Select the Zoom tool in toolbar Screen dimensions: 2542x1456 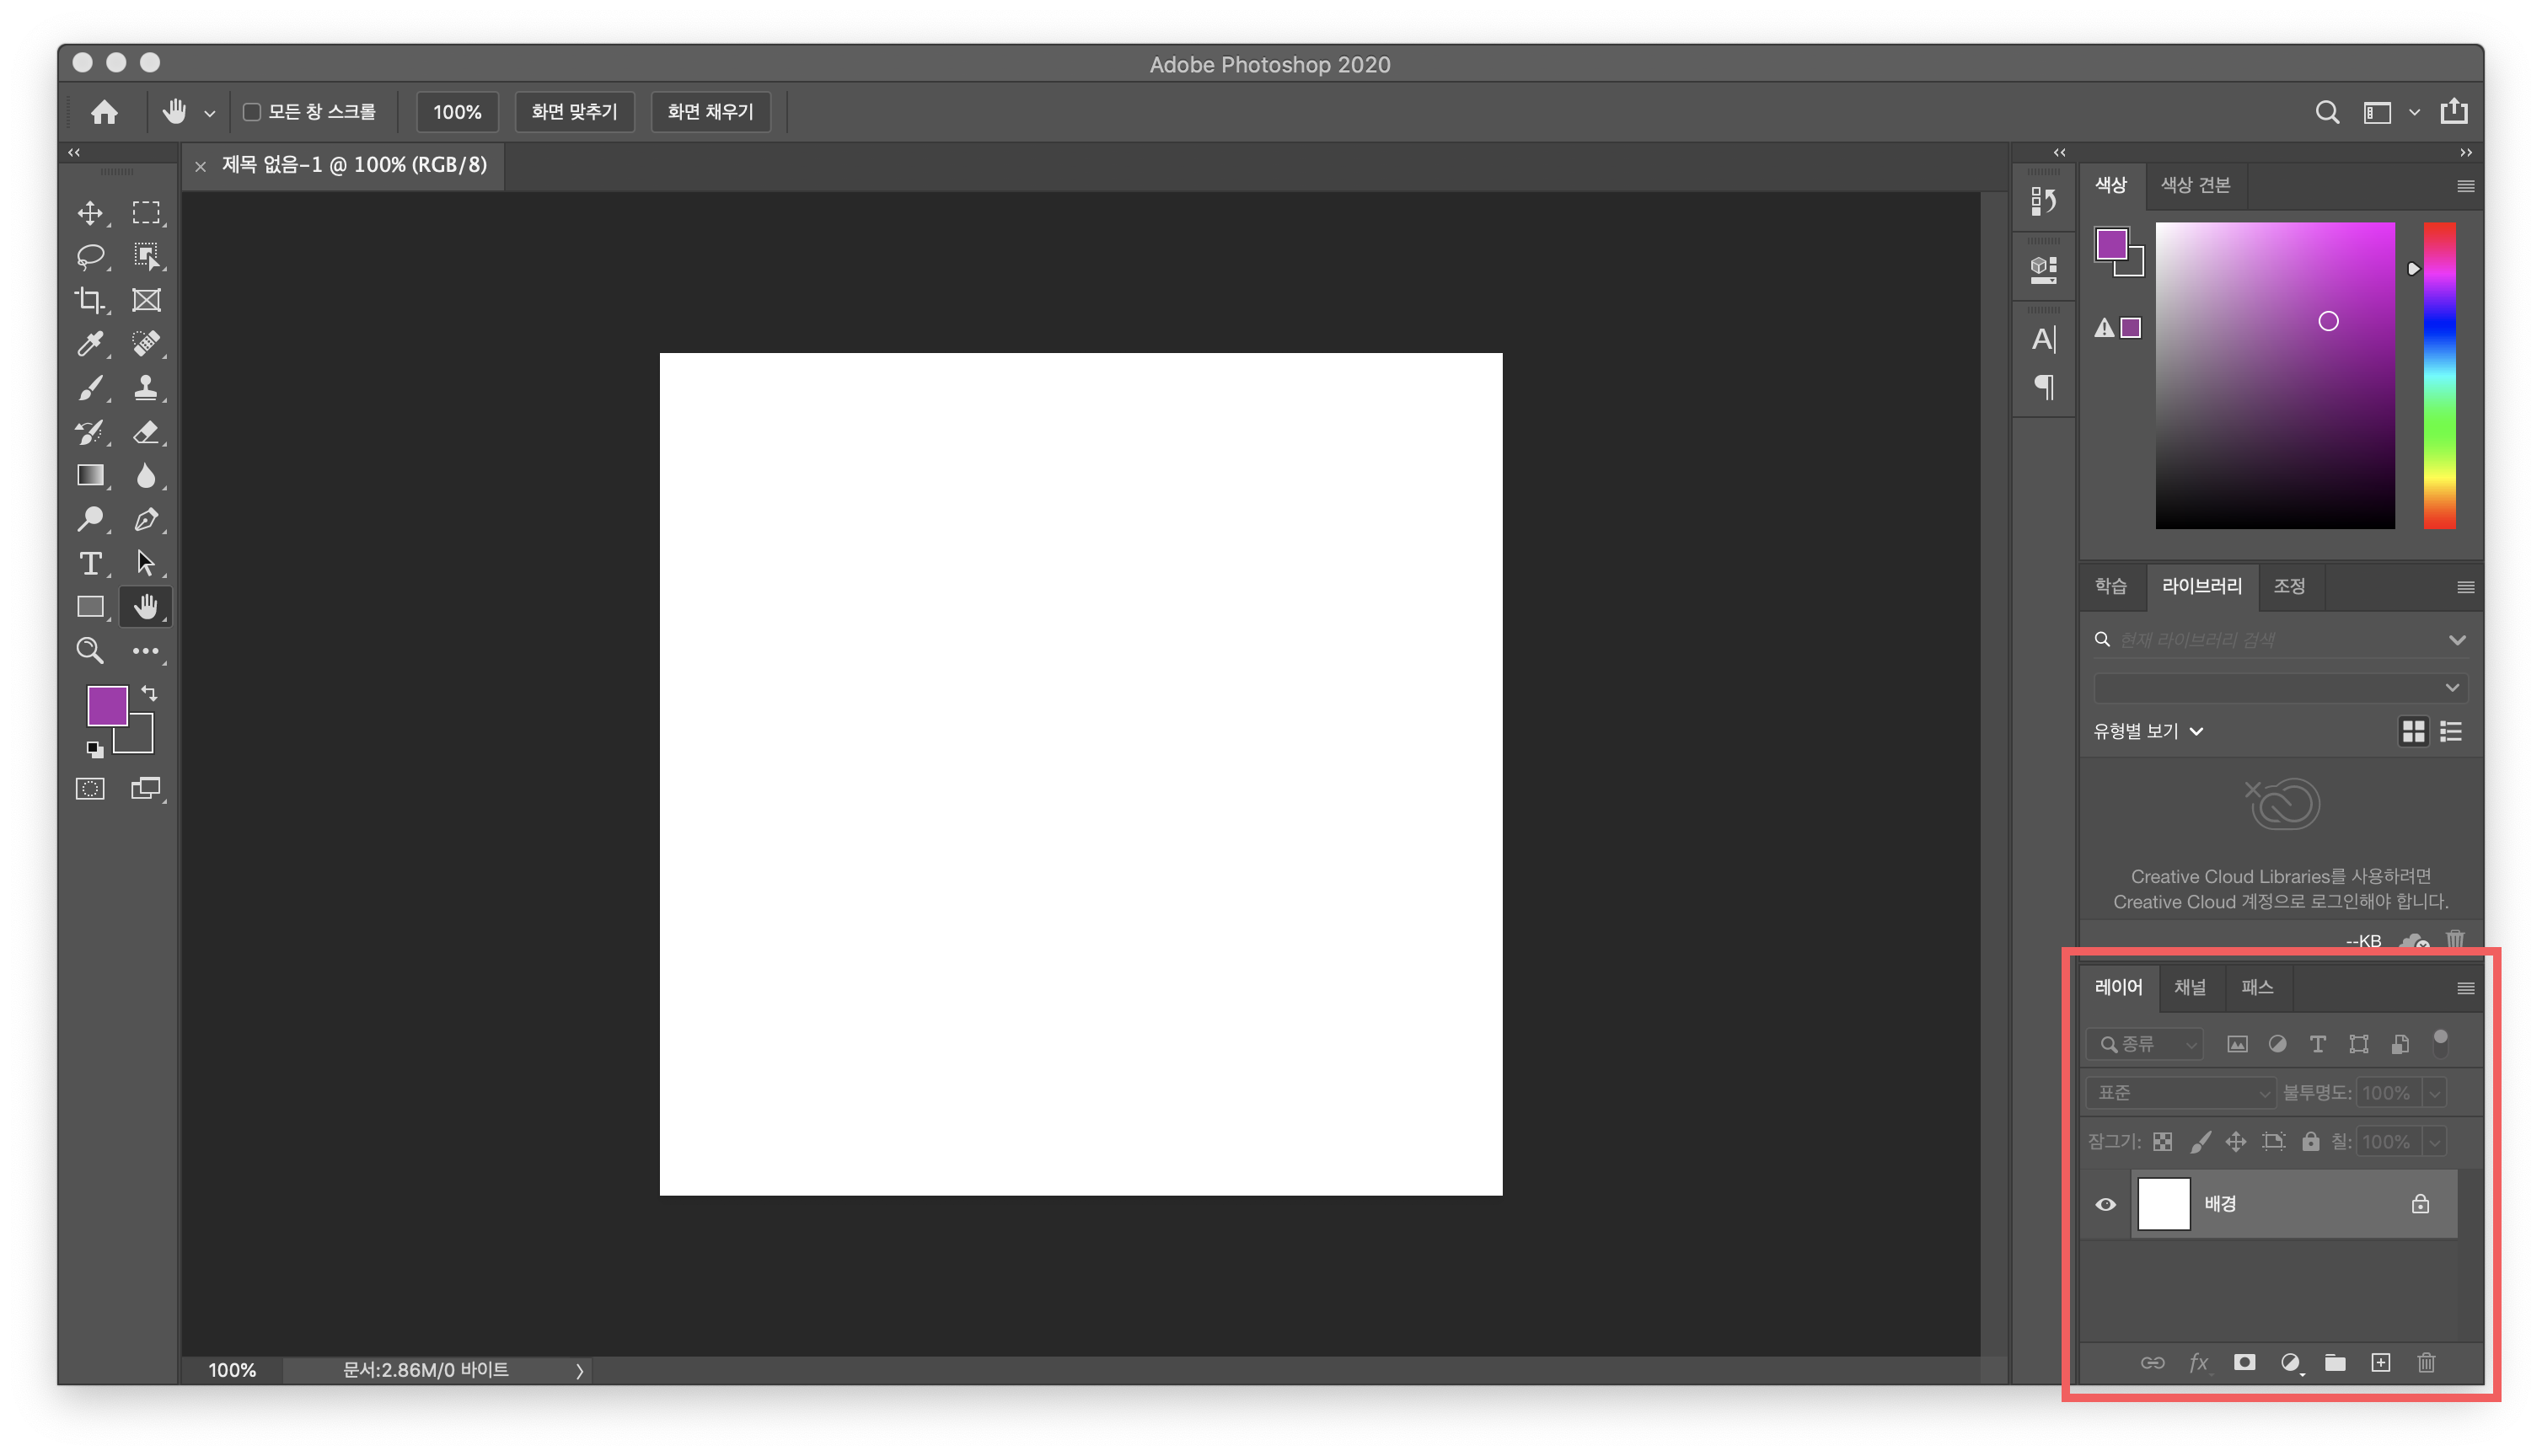click(x=90, y=651)
